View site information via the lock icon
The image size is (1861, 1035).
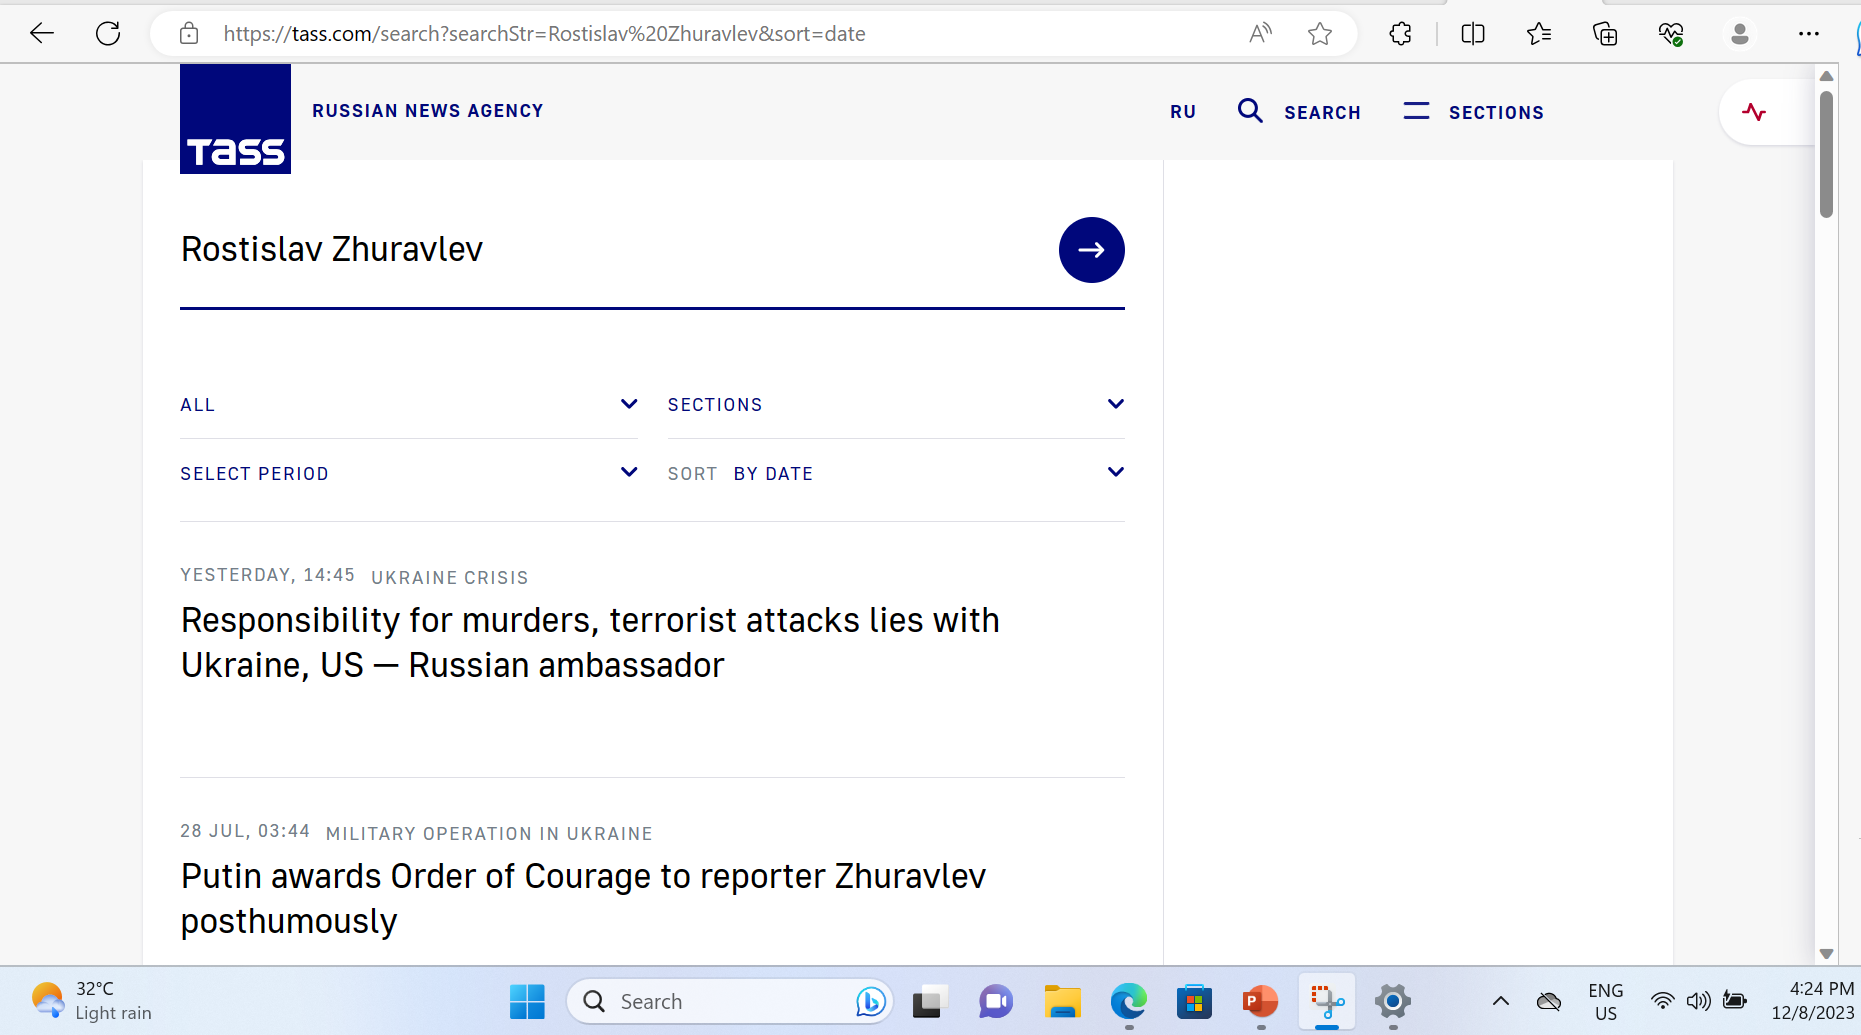pyautogui.click(x=189, y=34)
